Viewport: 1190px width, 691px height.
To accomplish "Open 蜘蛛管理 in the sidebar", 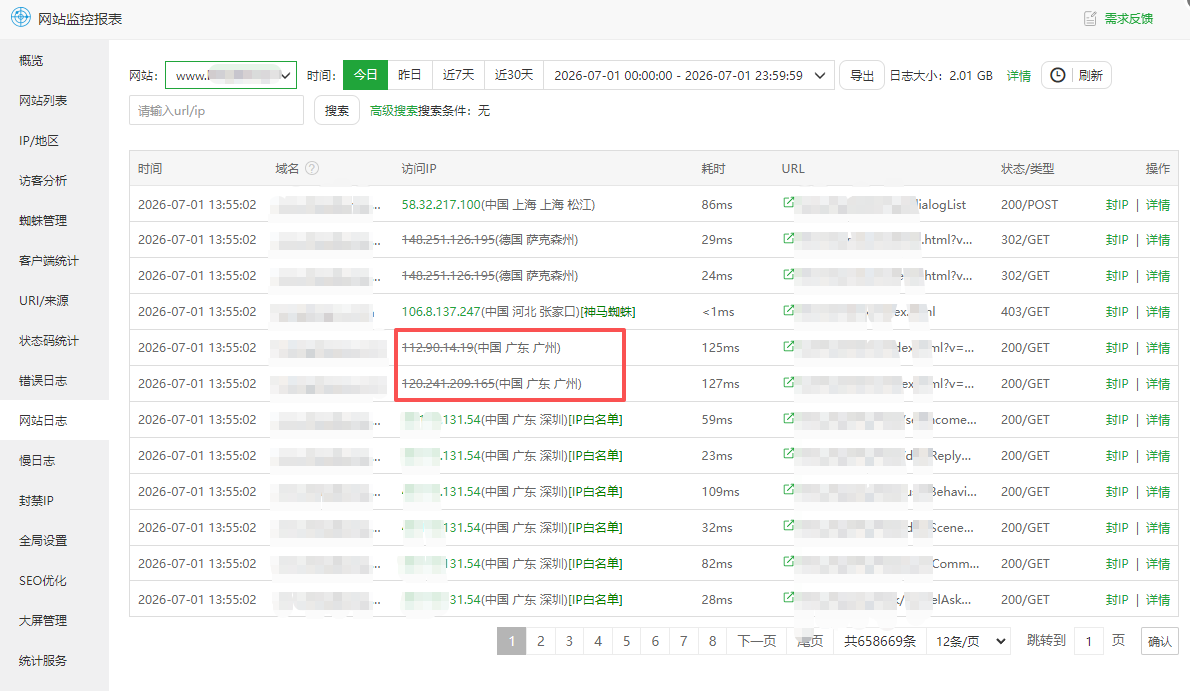I will (x=43, y=220).
